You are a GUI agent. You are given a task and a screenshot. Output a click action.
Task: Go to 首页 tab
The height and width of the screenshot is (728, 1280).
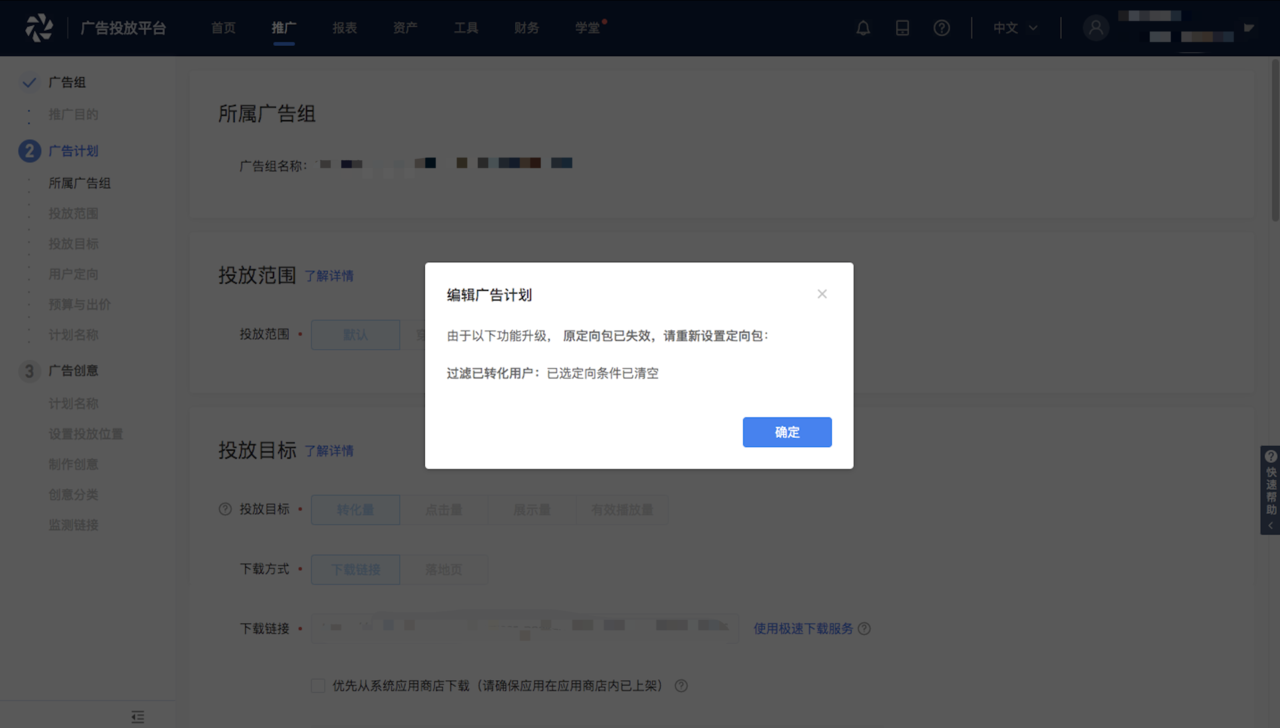point(223,28)
